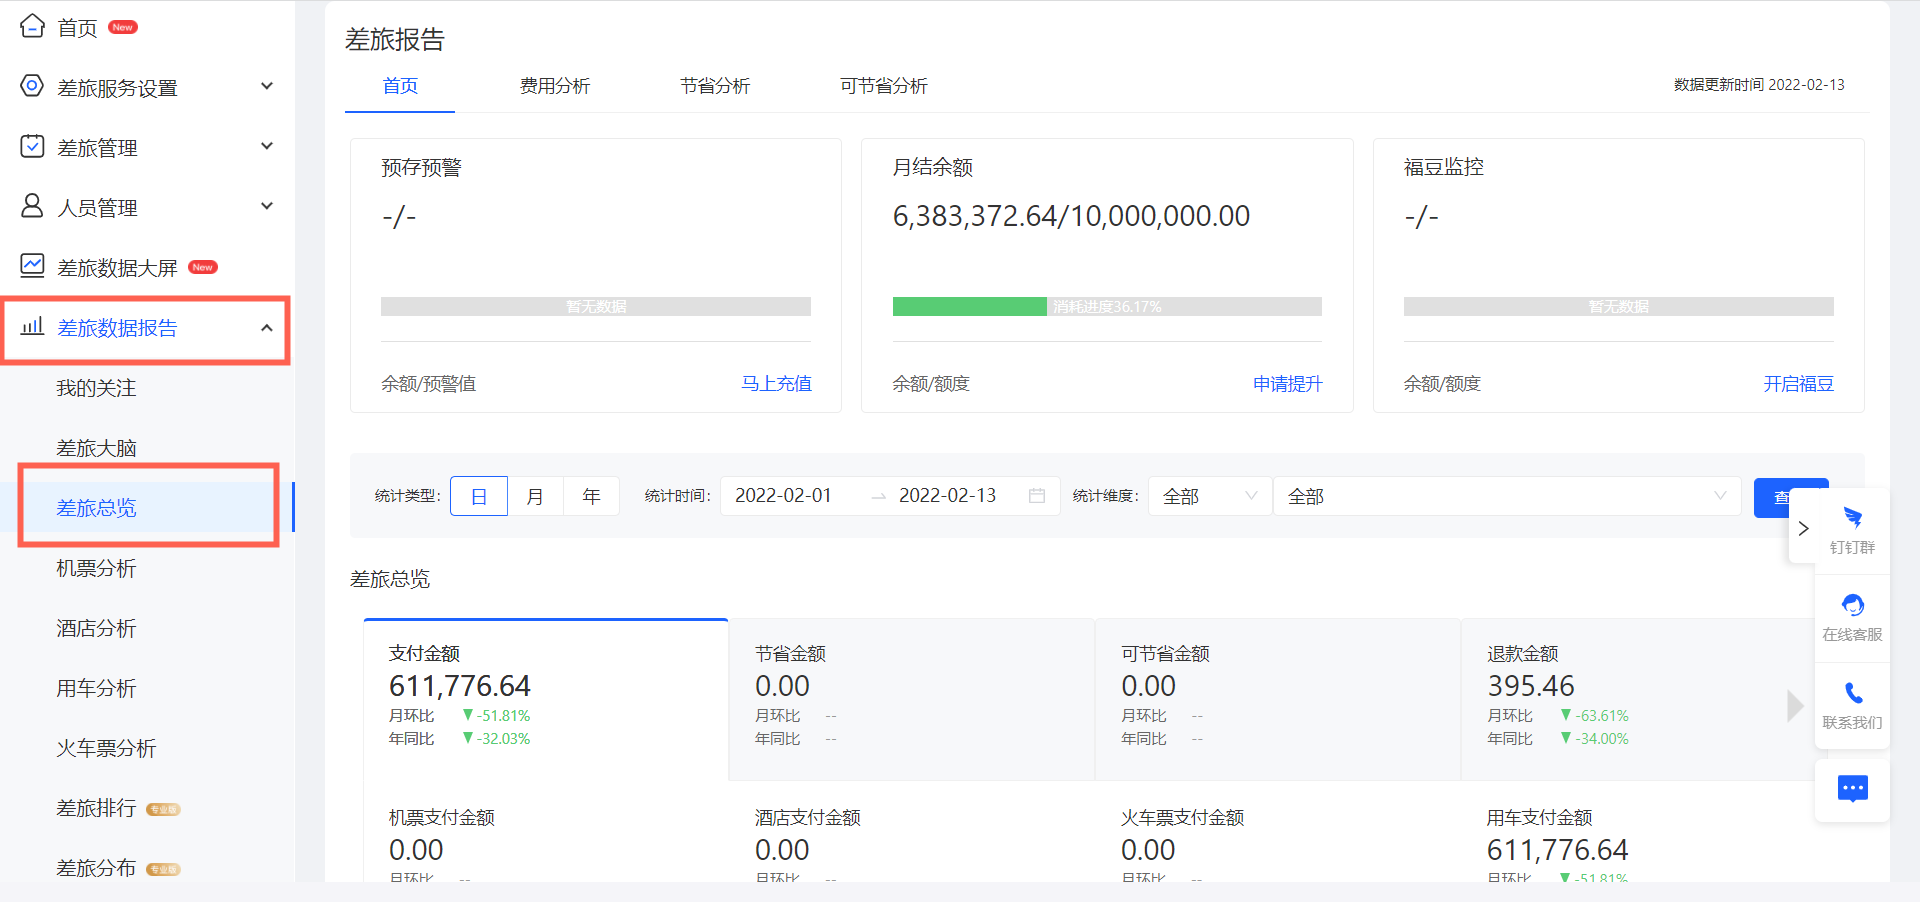This screenshot has width=1920, height=902.
Task: Expand 差旅管理 menu chevron
Action: 267,146
